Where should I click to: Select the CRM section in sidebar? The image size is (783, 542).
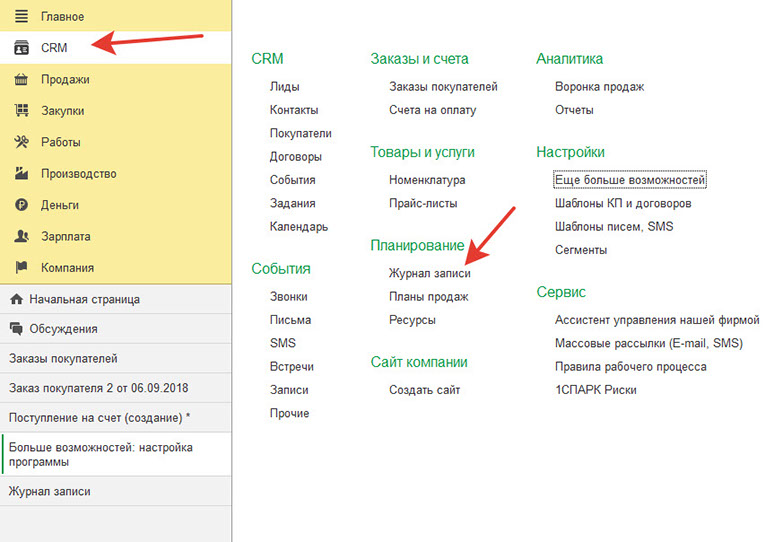pyautogui.click(x=116, y=48)
